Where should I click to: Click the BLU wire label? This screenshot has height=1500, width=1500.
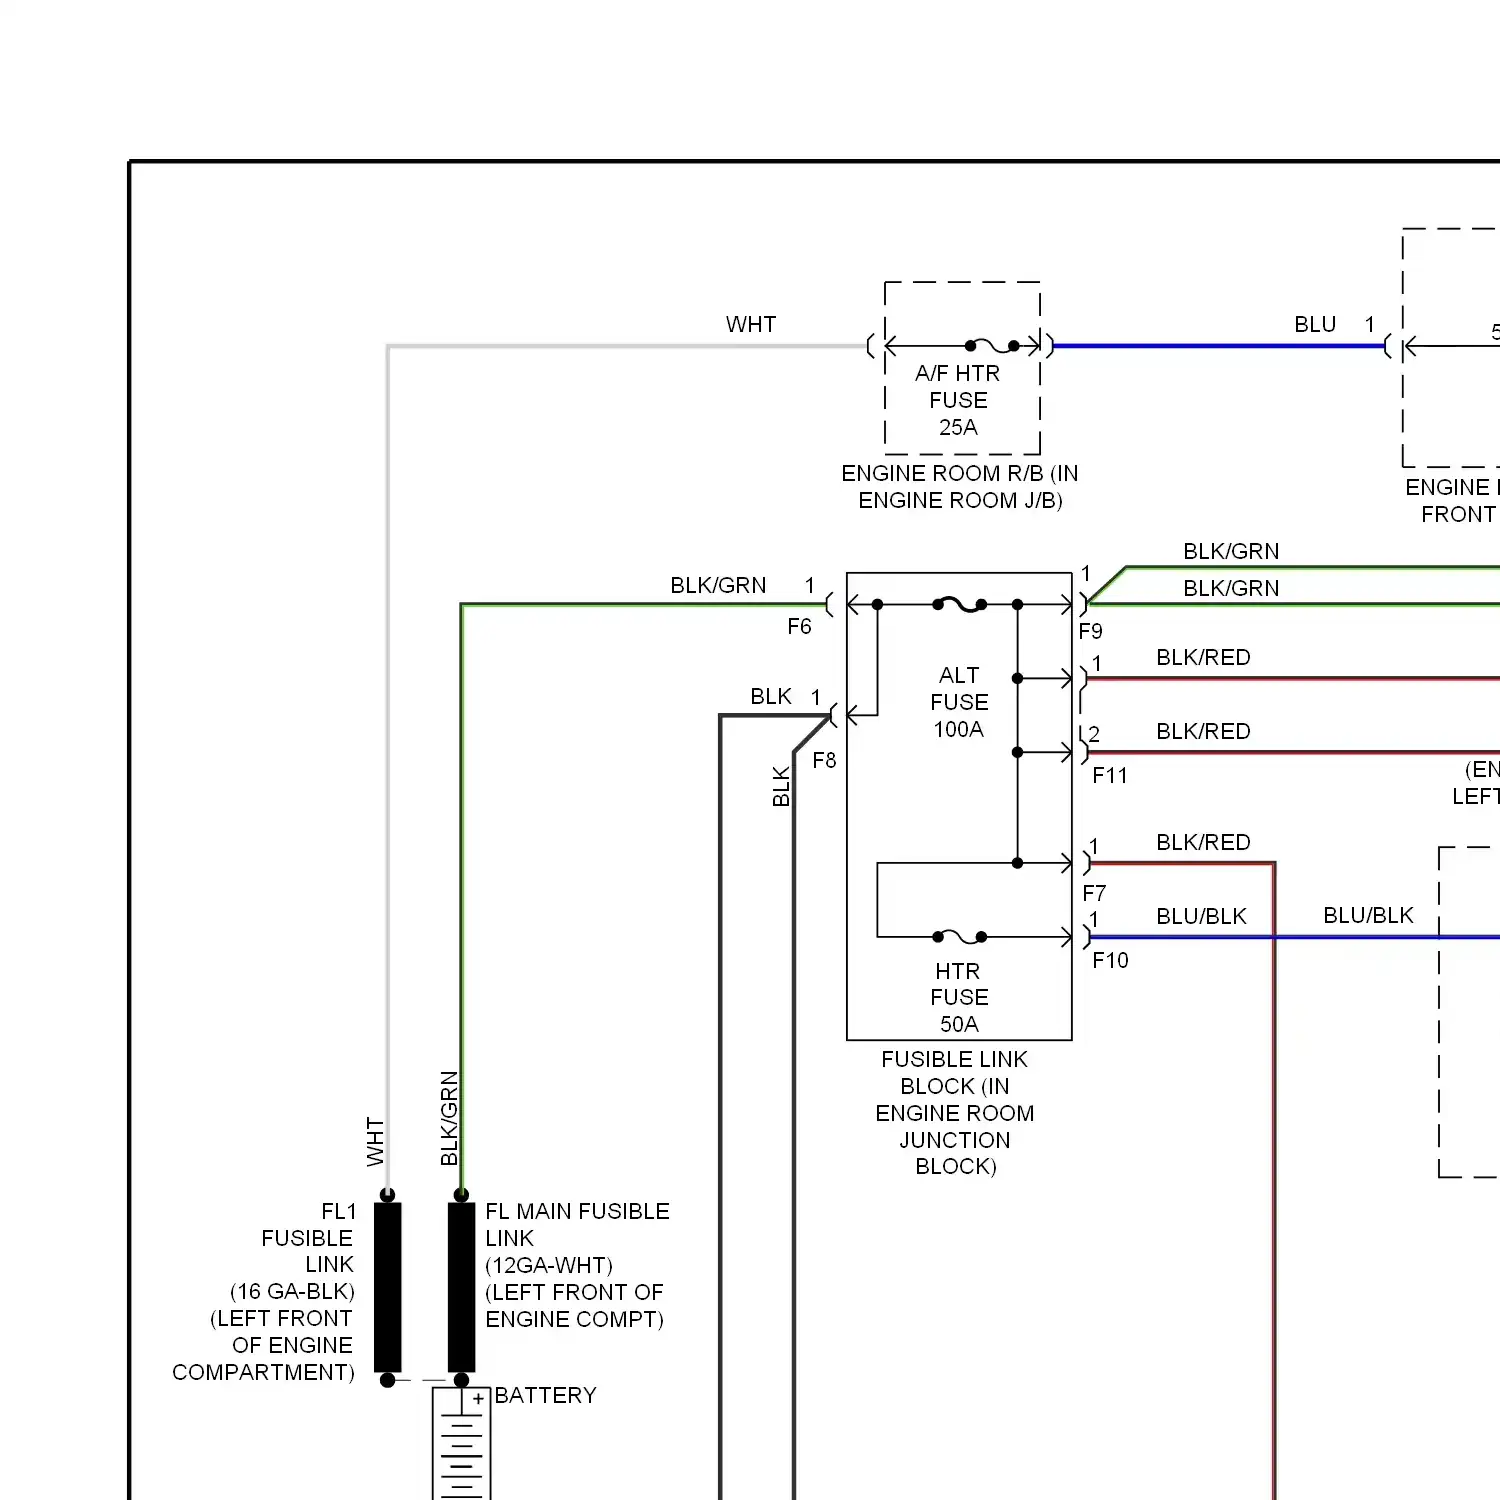tap(1315, 324)
